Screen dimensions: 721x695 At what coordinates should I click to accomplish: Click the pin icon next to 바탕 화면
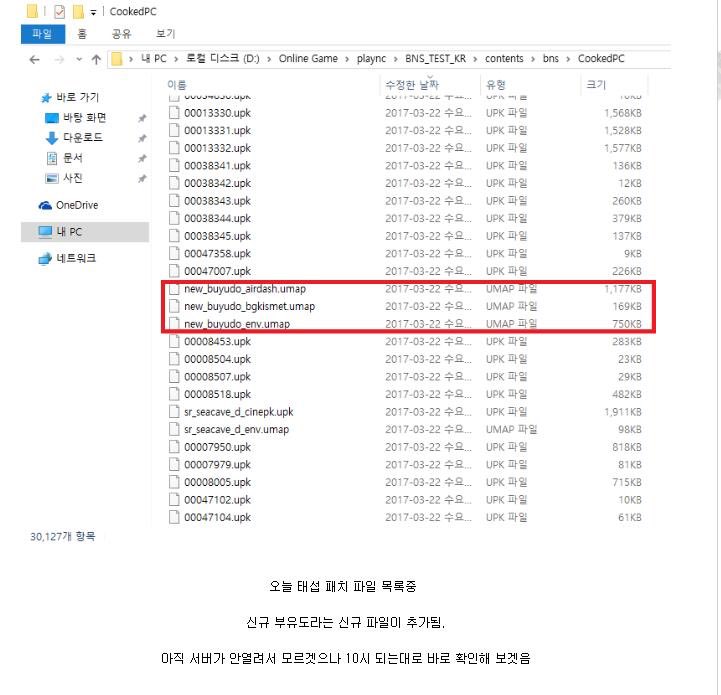[x=142, y=118]
